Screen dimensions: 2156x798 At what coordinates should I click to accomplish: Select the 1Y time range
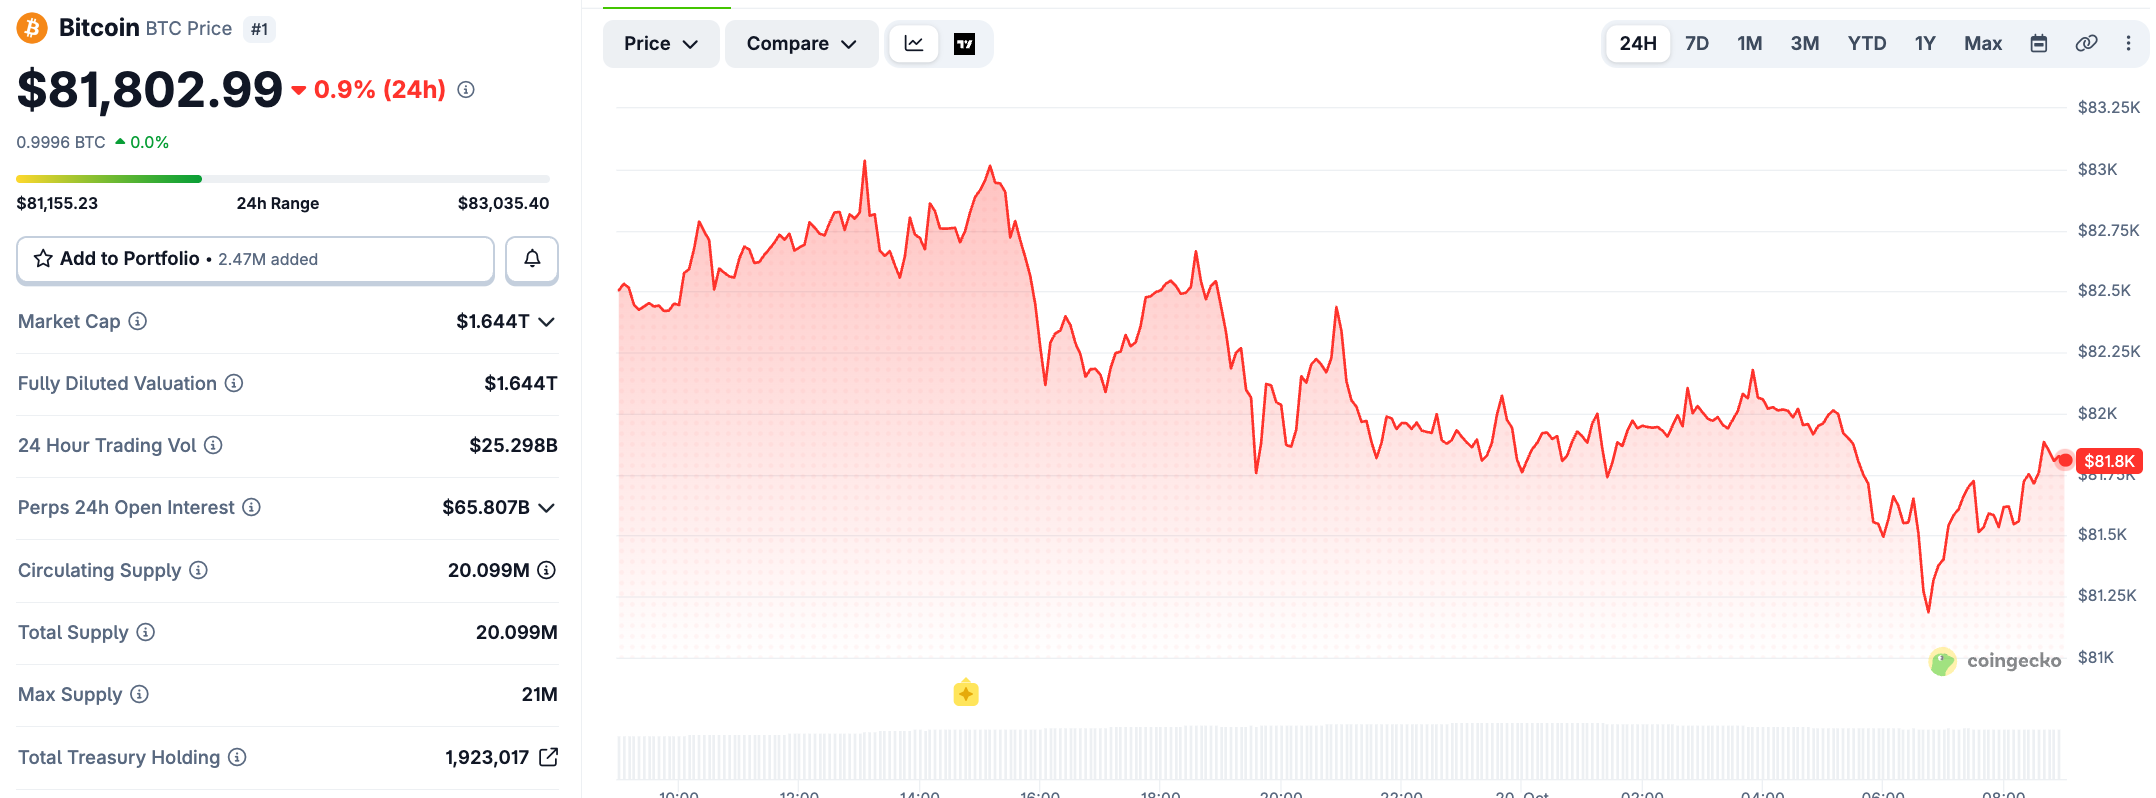pos(1925,43)
